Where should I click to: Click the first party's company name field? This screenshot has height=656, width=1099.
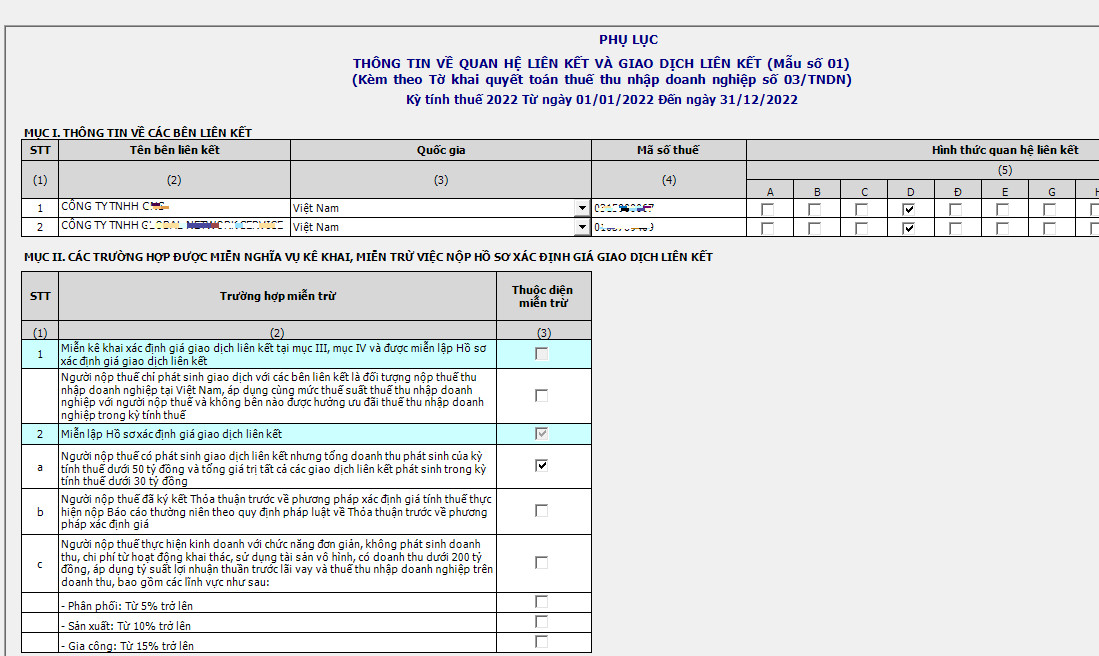[174, 208]
